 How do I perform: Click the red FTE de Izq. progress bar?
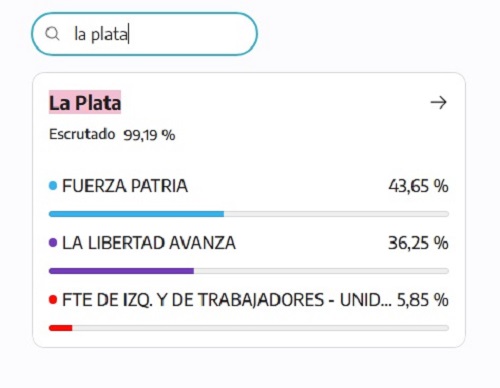click(61, 328)
